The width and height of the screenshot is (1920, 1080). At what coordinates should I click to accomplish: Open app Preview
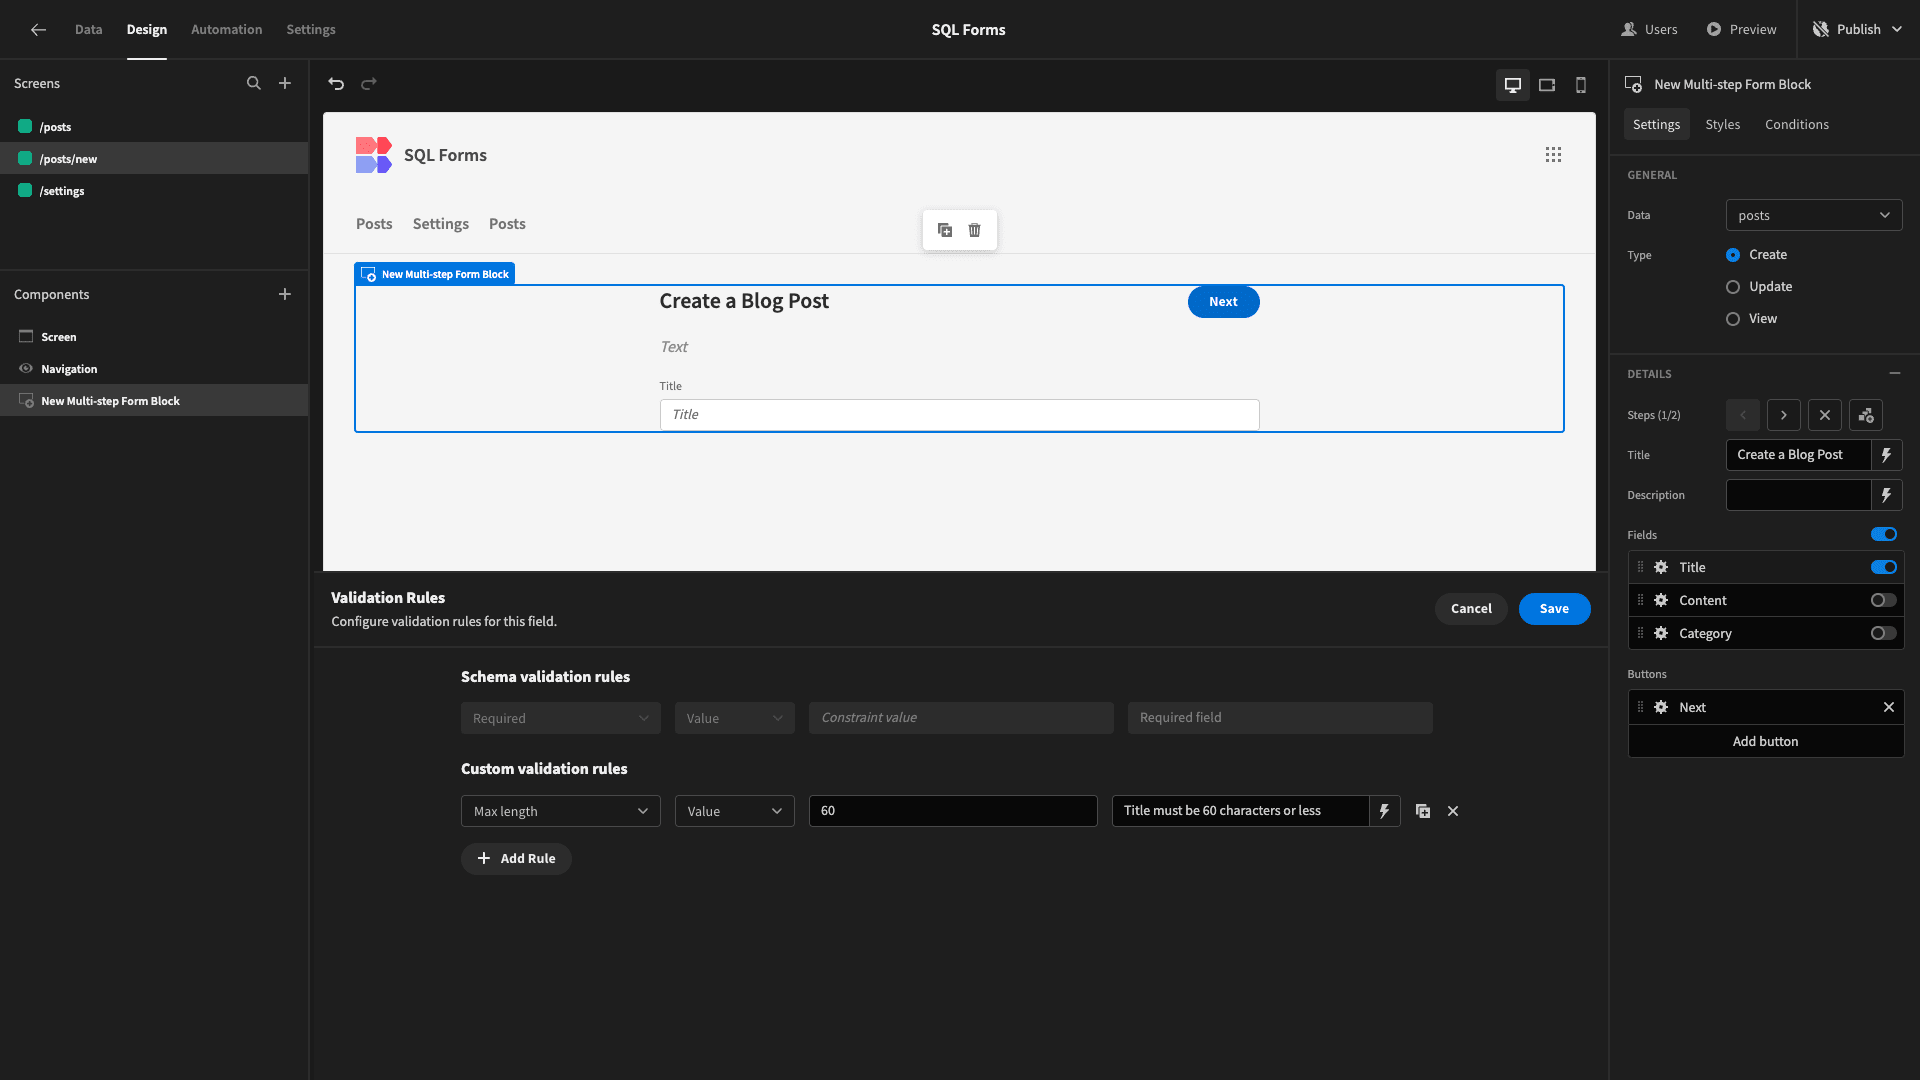pyautogui.click(x=1742, y=30)
